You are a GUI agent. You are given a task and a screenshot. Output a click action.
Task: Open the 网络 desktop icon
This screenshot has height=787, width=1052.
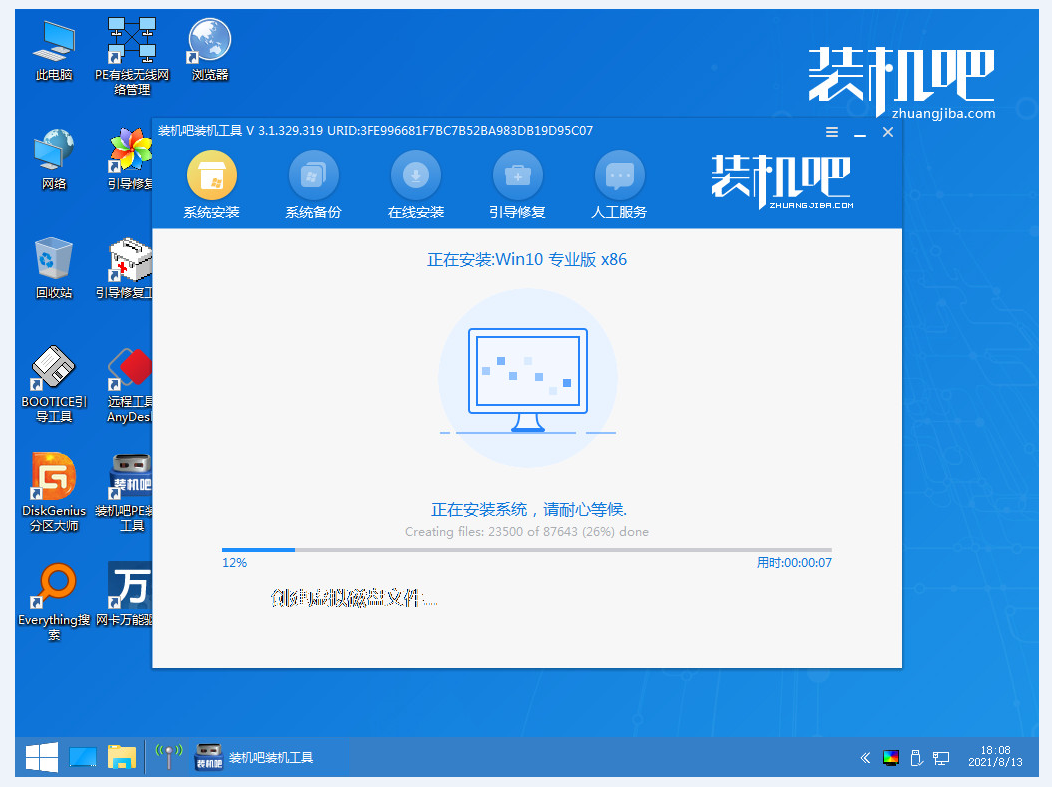tap(54, 152)
